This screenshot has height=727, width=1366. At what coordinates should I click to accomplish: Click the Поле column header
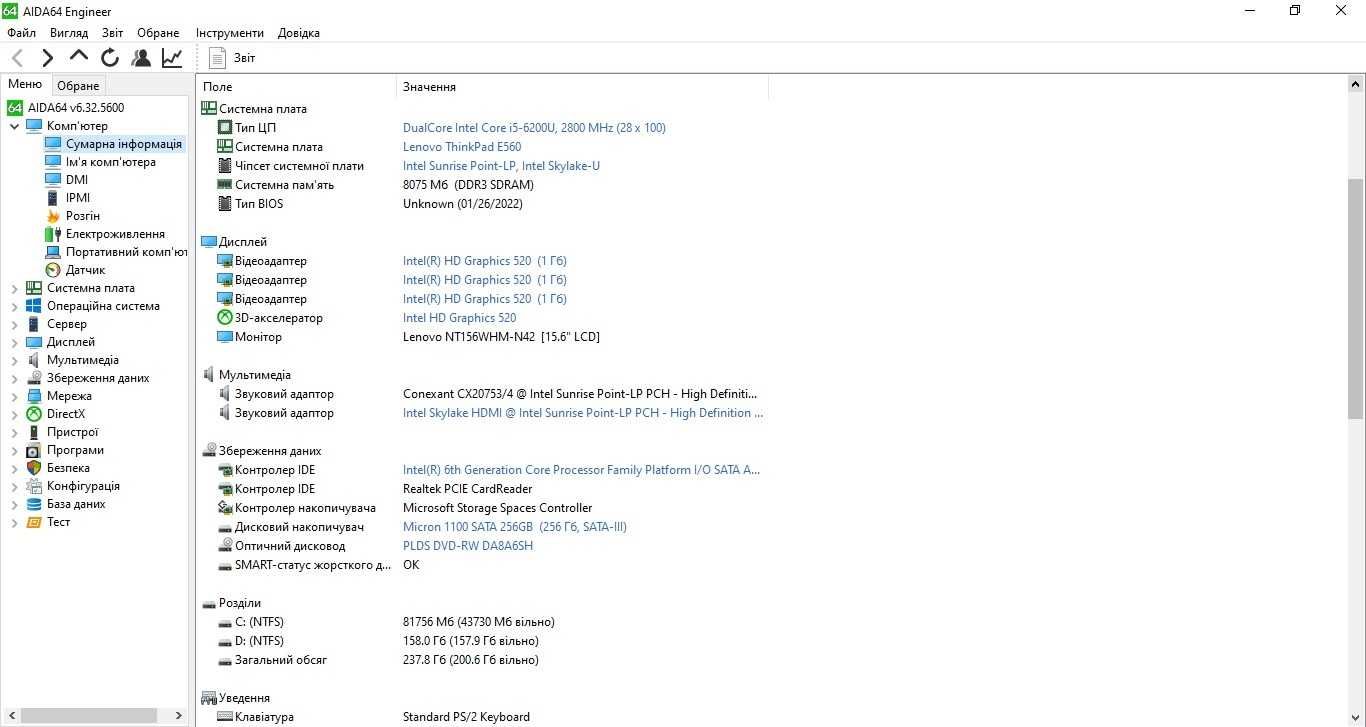coord(296,87)
